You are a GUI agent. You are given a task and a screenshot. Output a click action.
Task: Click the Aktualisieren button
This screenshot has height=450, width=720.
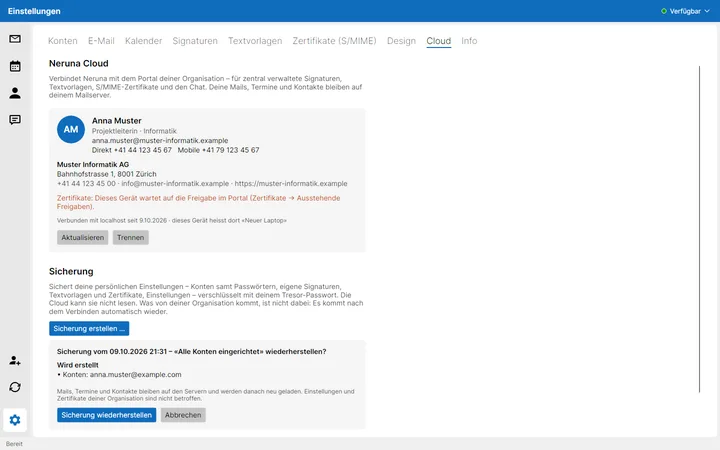point(83,237)
